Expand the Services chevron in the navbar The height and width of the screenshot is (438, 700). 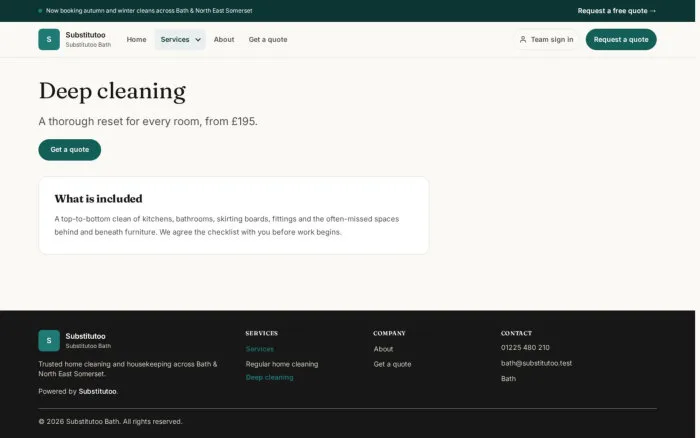198,40
